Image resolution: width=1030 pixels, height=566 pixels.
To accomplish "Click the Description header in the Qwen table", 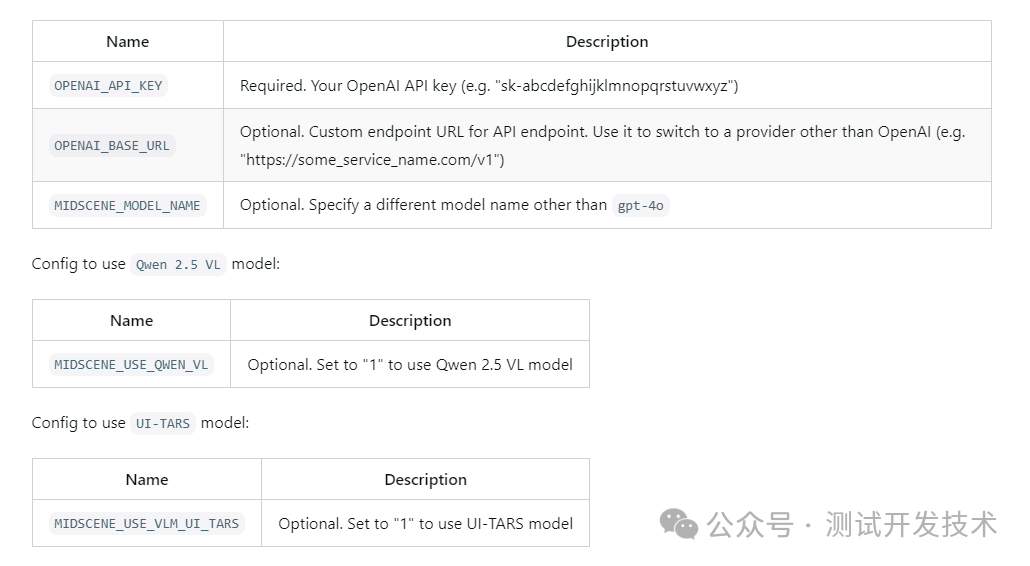I will pyautogui.click(x=410, y=321).
